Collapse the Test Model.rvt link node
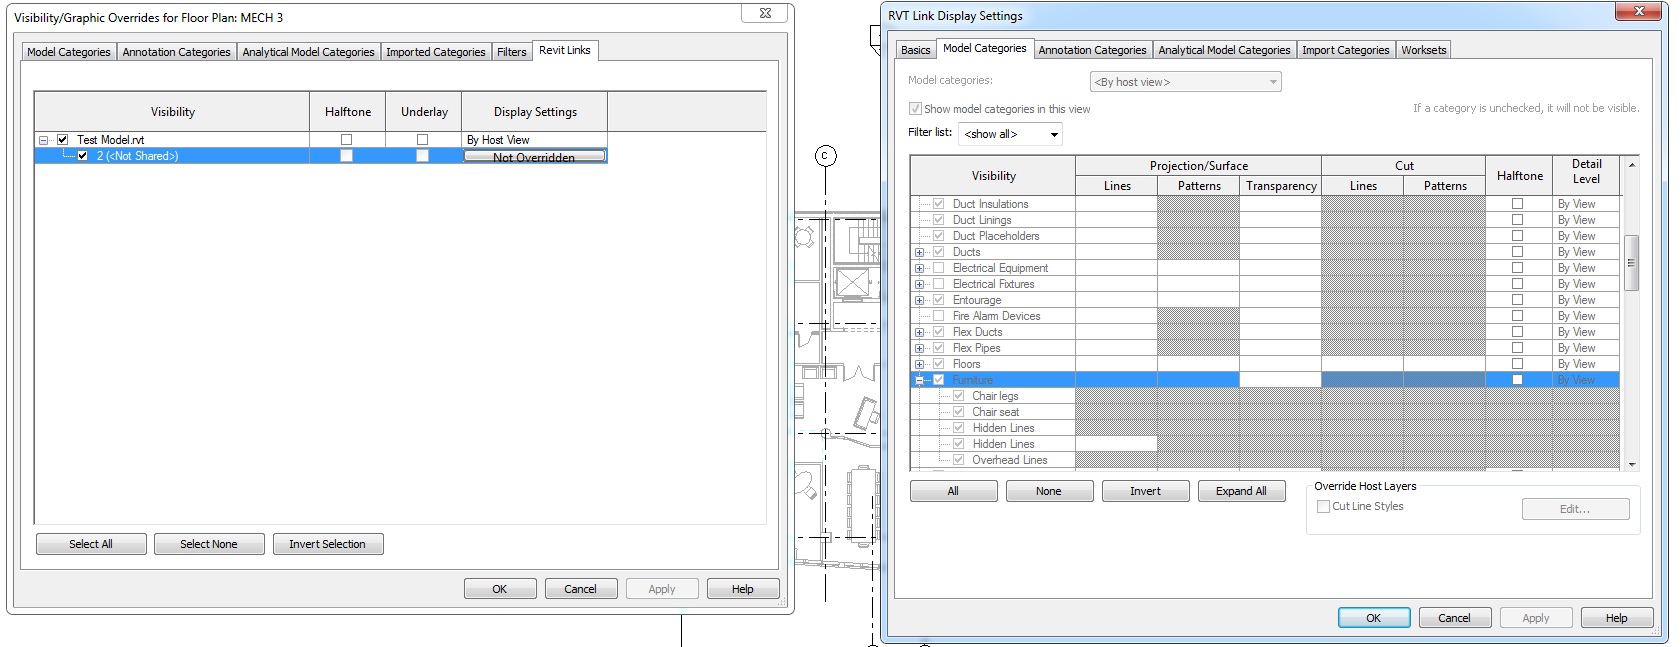 (x=43, y=140)
